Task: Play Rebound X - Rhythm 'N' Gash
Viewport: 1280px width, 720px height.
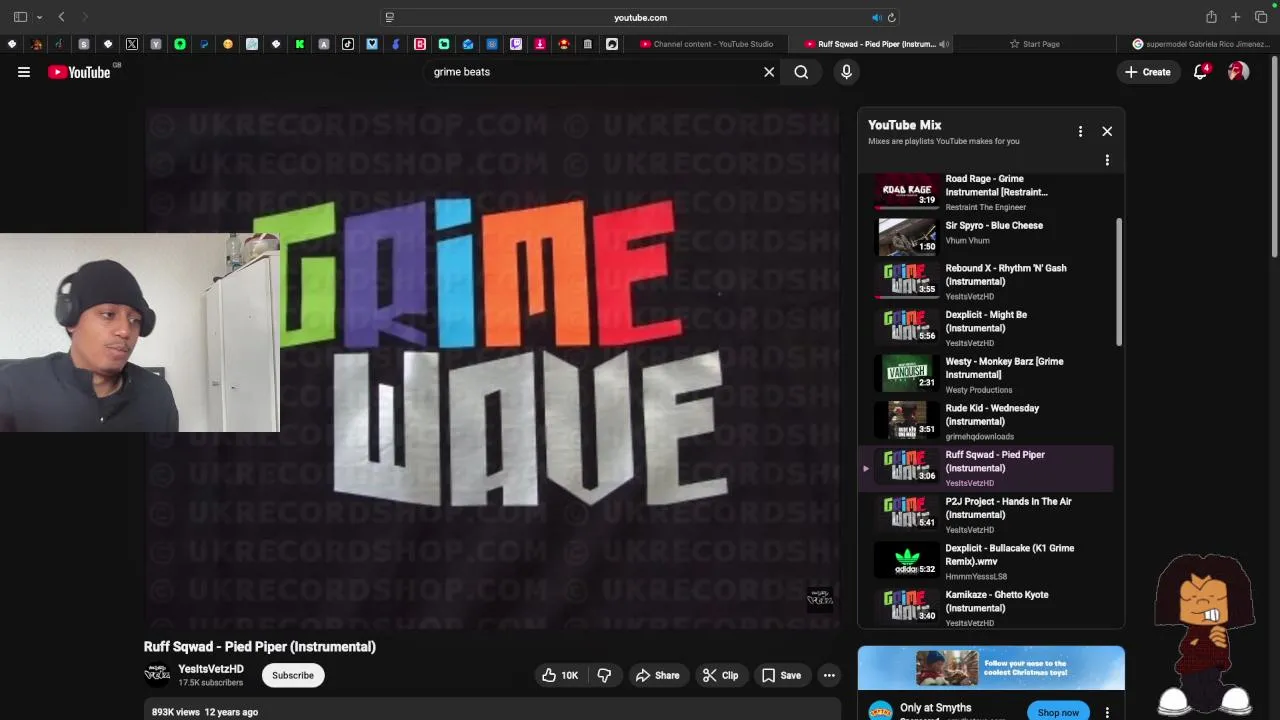Action: click(986, 281)
